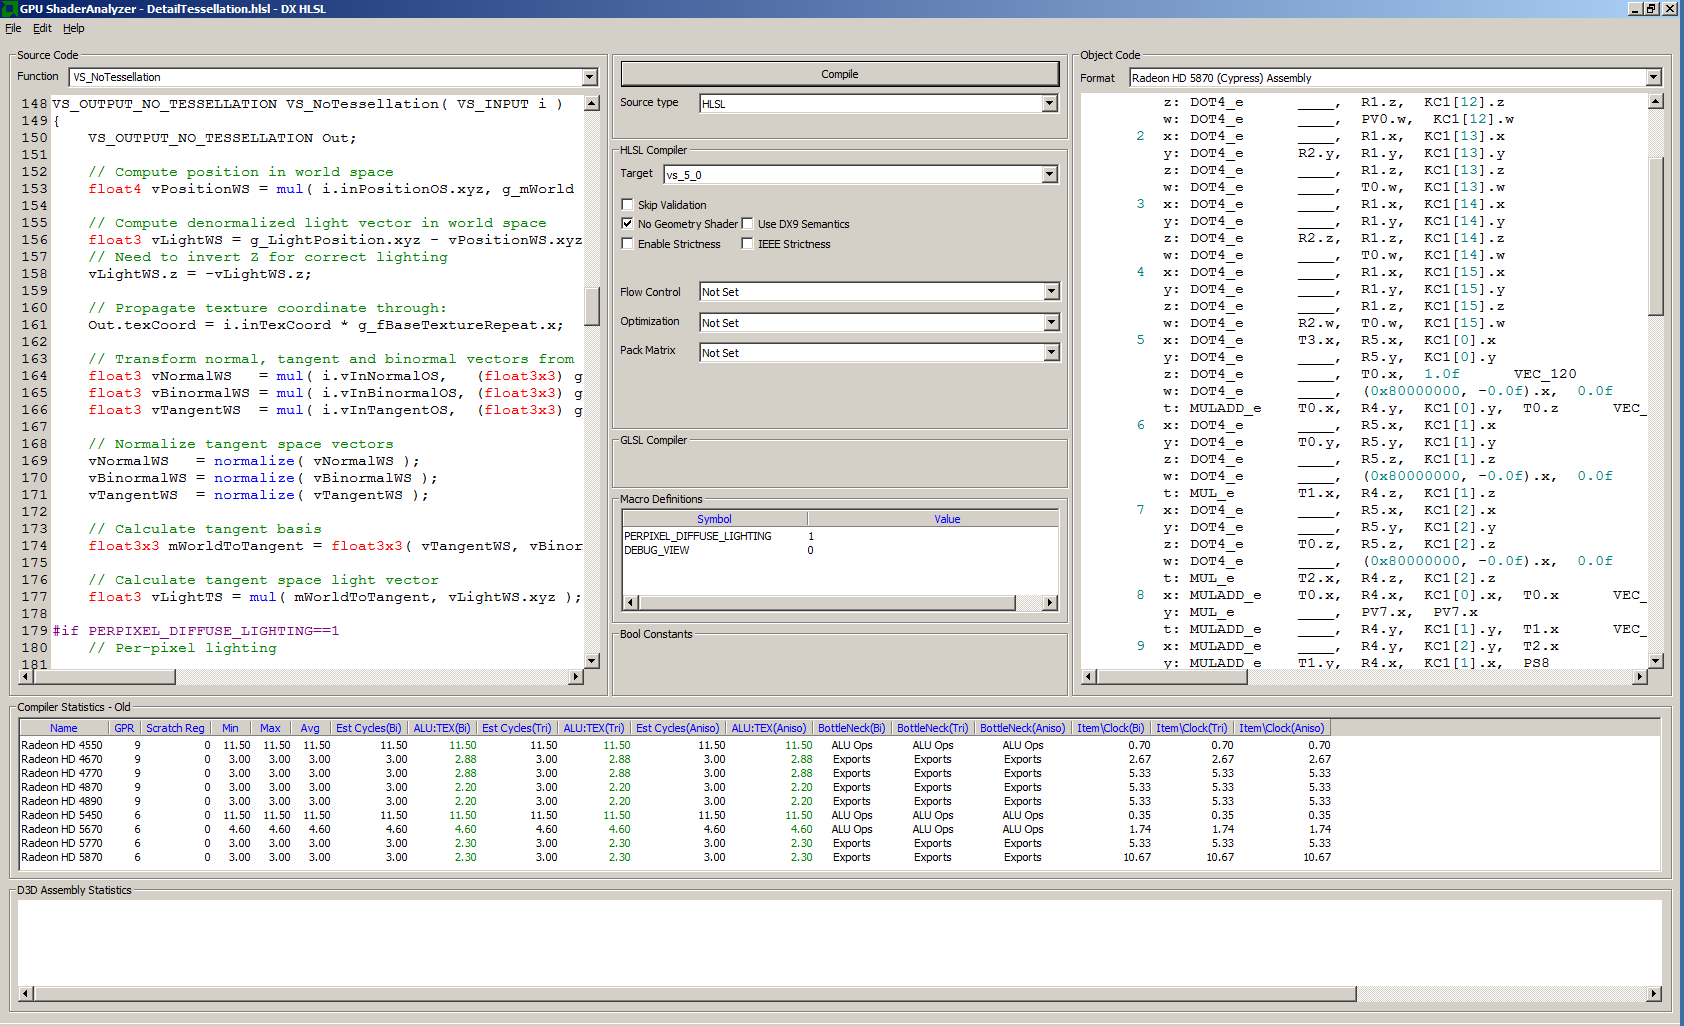Open the Help menu
This screenshot has width=1684, height=1026.
pos(73,28)
